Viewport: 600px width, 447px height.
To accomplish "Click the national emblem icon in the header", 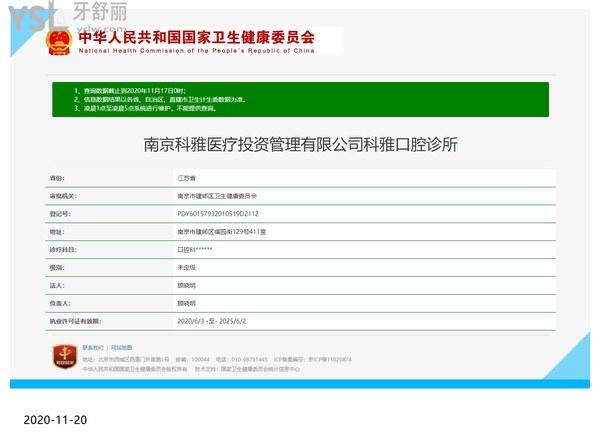I will tap(59, 43).
